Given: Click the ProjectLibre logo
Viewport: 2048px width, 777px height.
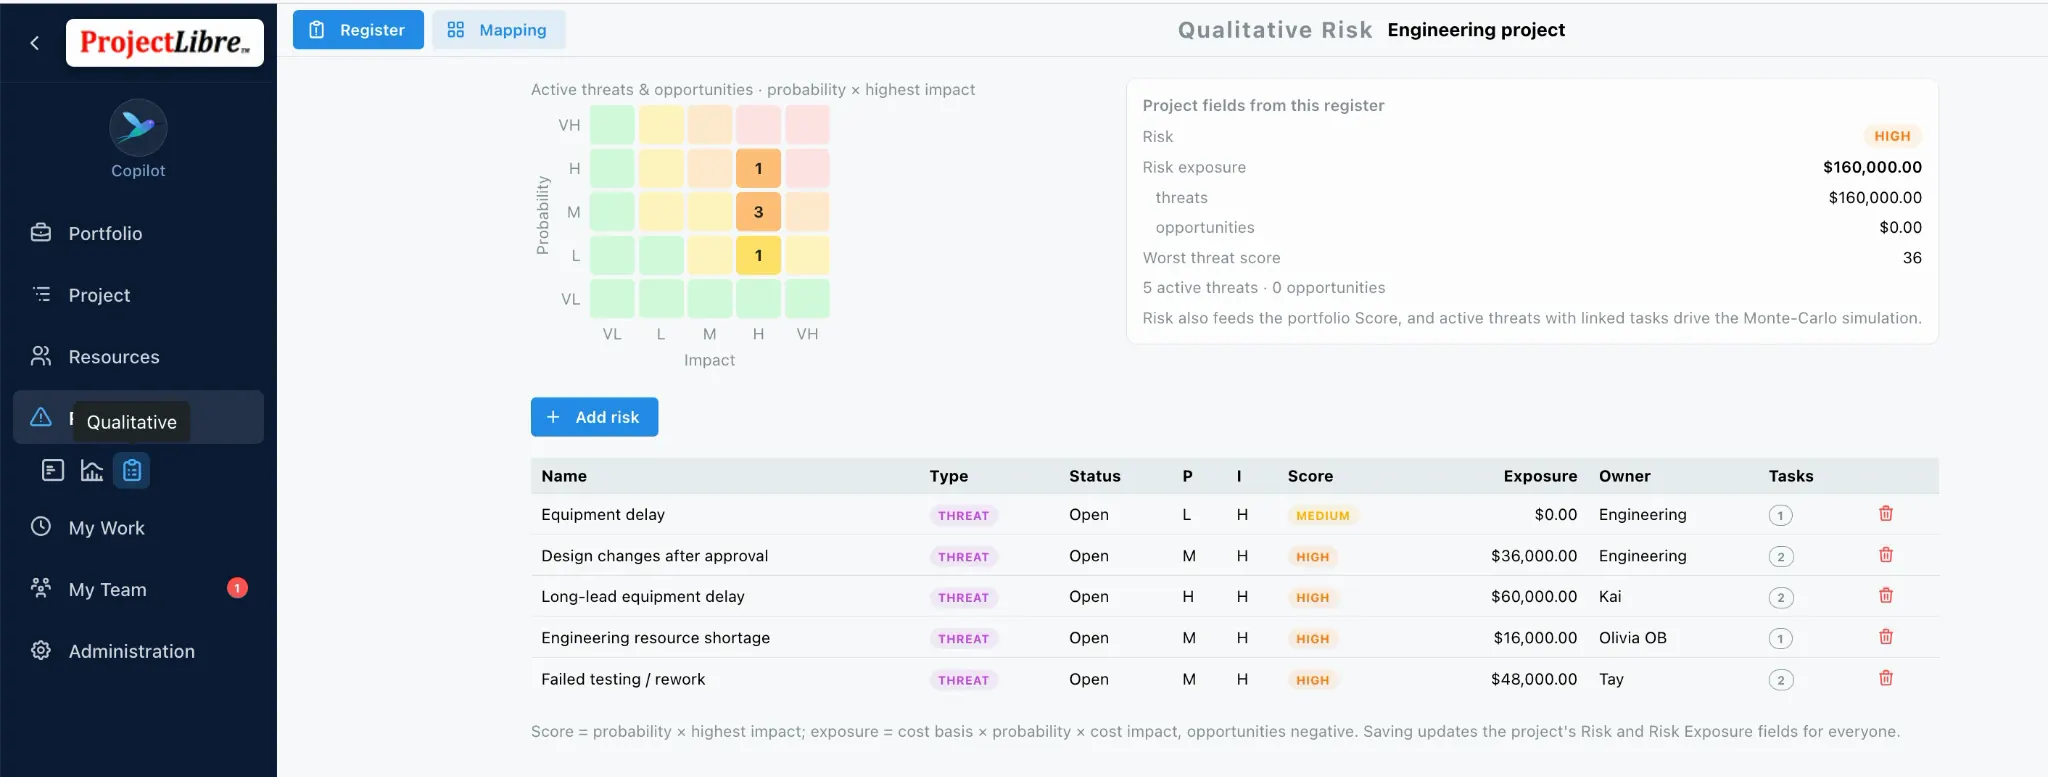Looking at the screenshot, I should pos(165,43).
